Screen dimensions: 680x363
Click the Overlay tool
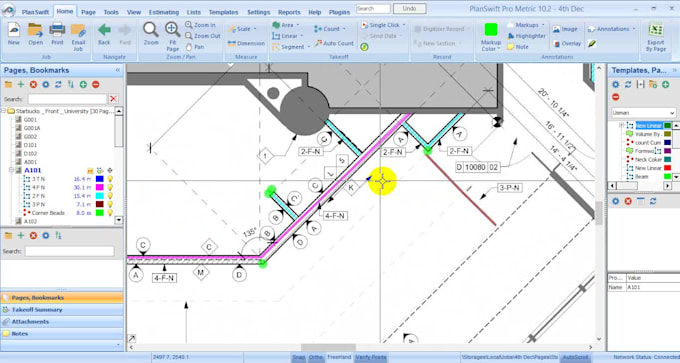(x=566, y=43)
